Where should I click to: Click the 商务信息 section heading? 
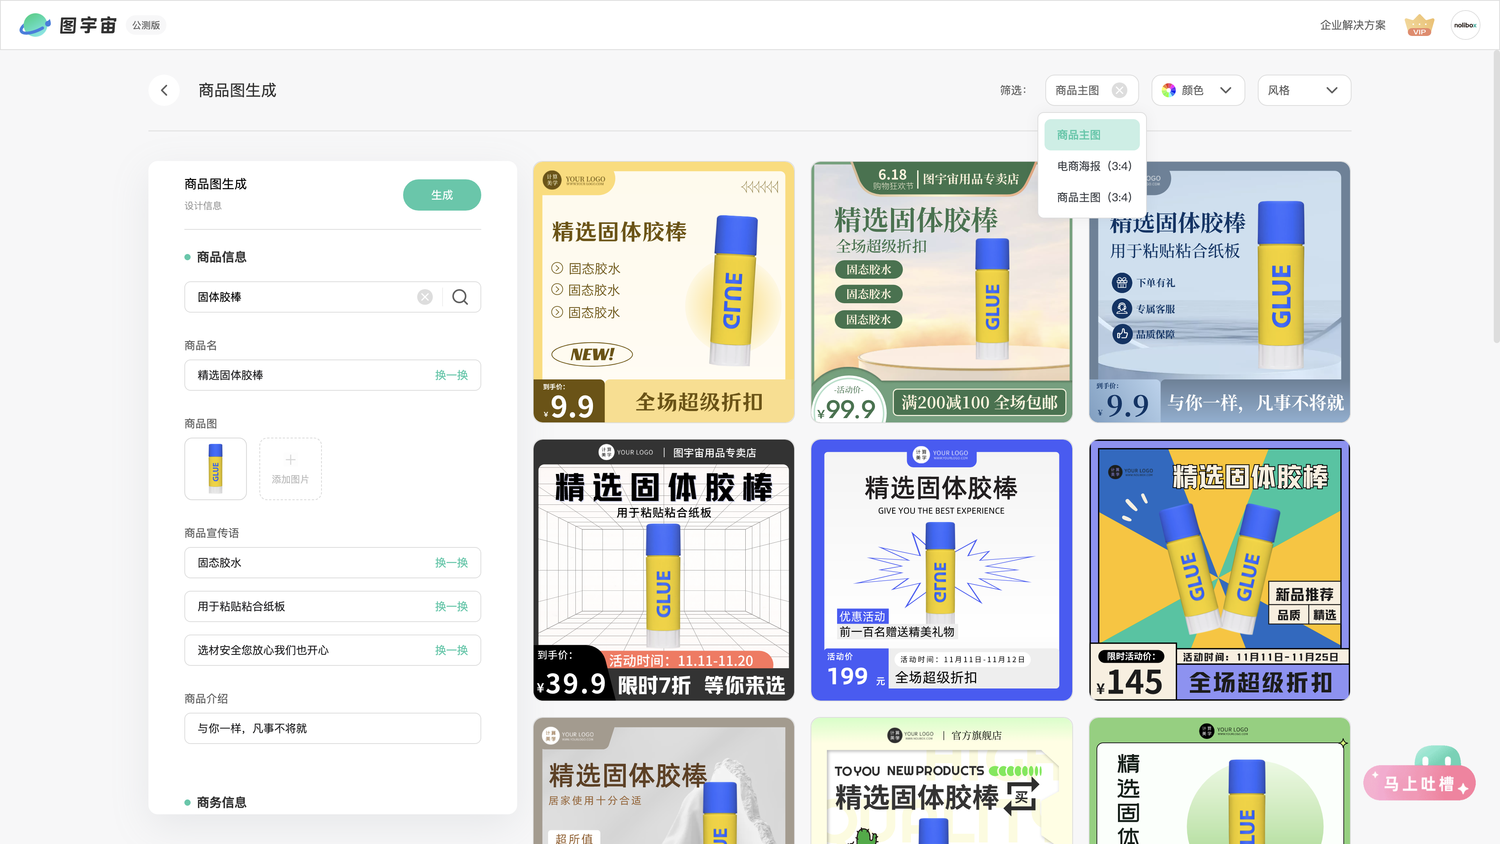[x=221, y=802]
